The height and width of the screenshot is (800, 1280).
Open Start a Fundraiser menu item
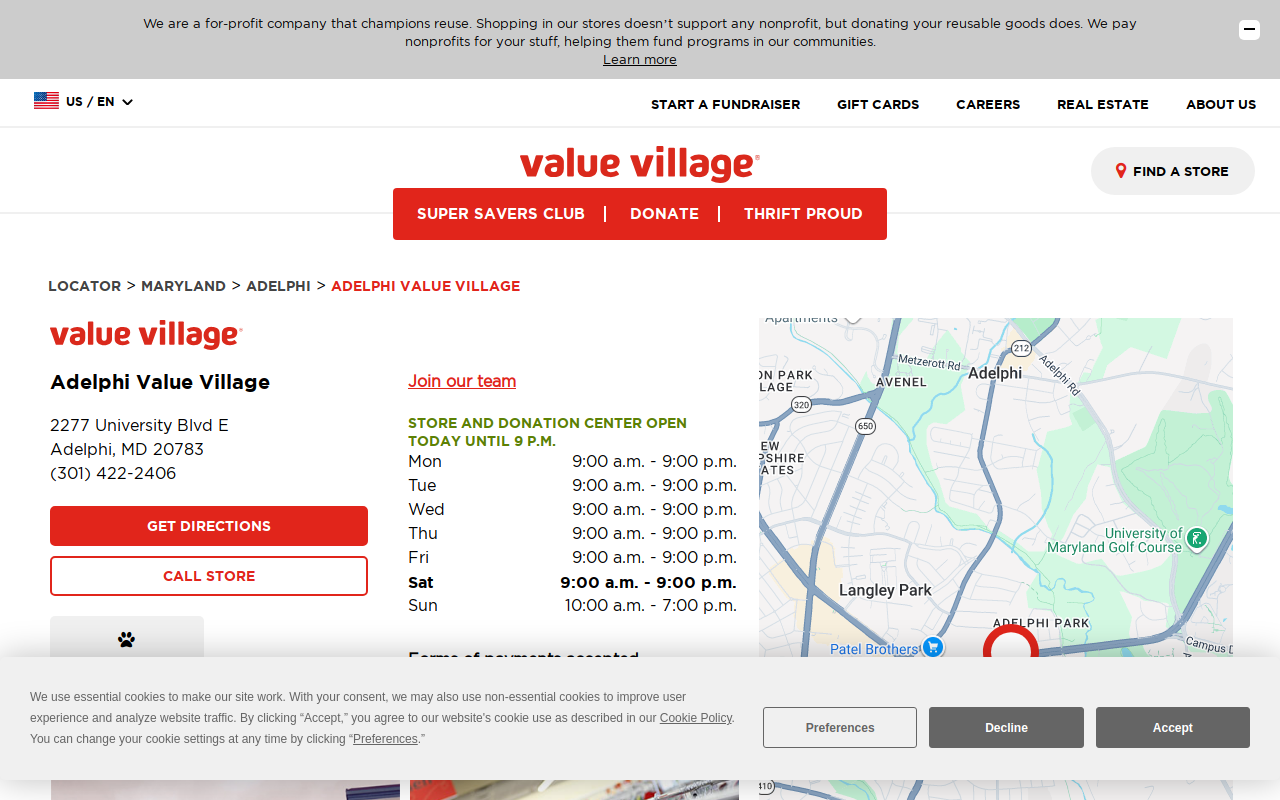click(x=725, y=104)
